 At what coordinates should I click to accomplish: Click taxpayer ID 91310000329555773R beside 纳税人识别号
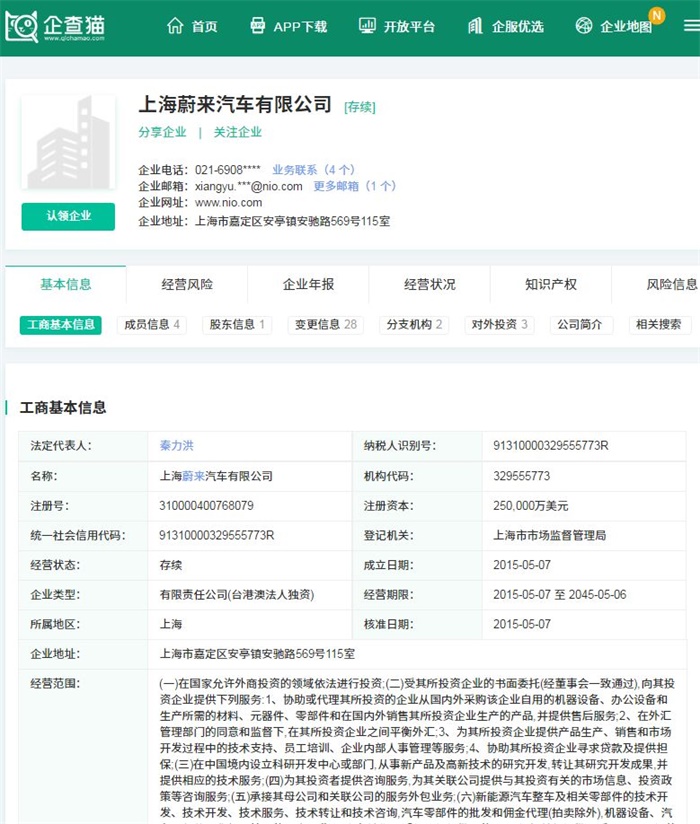[x=550, y=446]
